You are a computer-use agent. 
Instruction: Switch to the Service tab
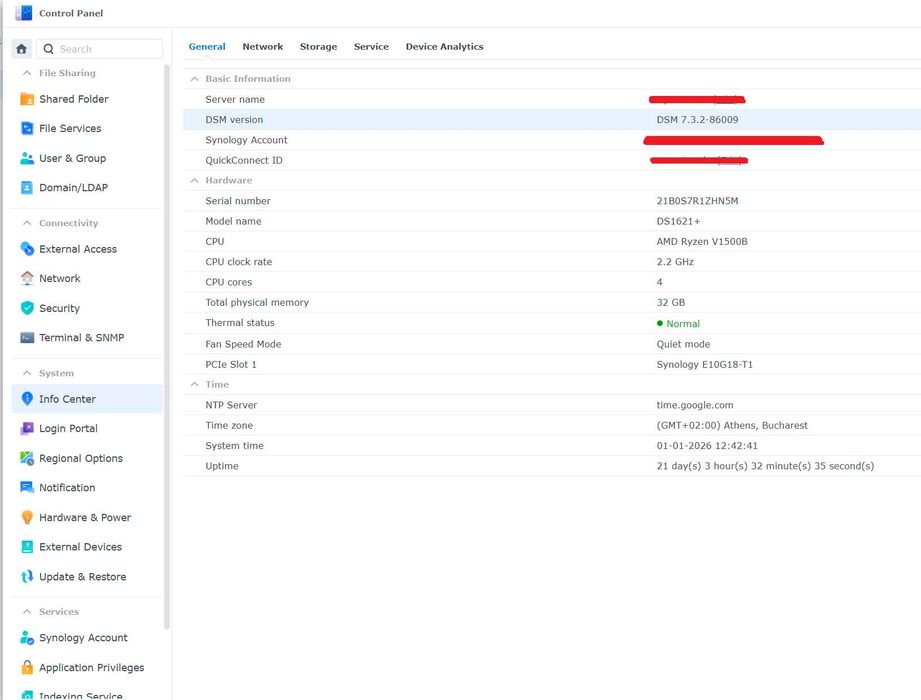tap(371, 46)
